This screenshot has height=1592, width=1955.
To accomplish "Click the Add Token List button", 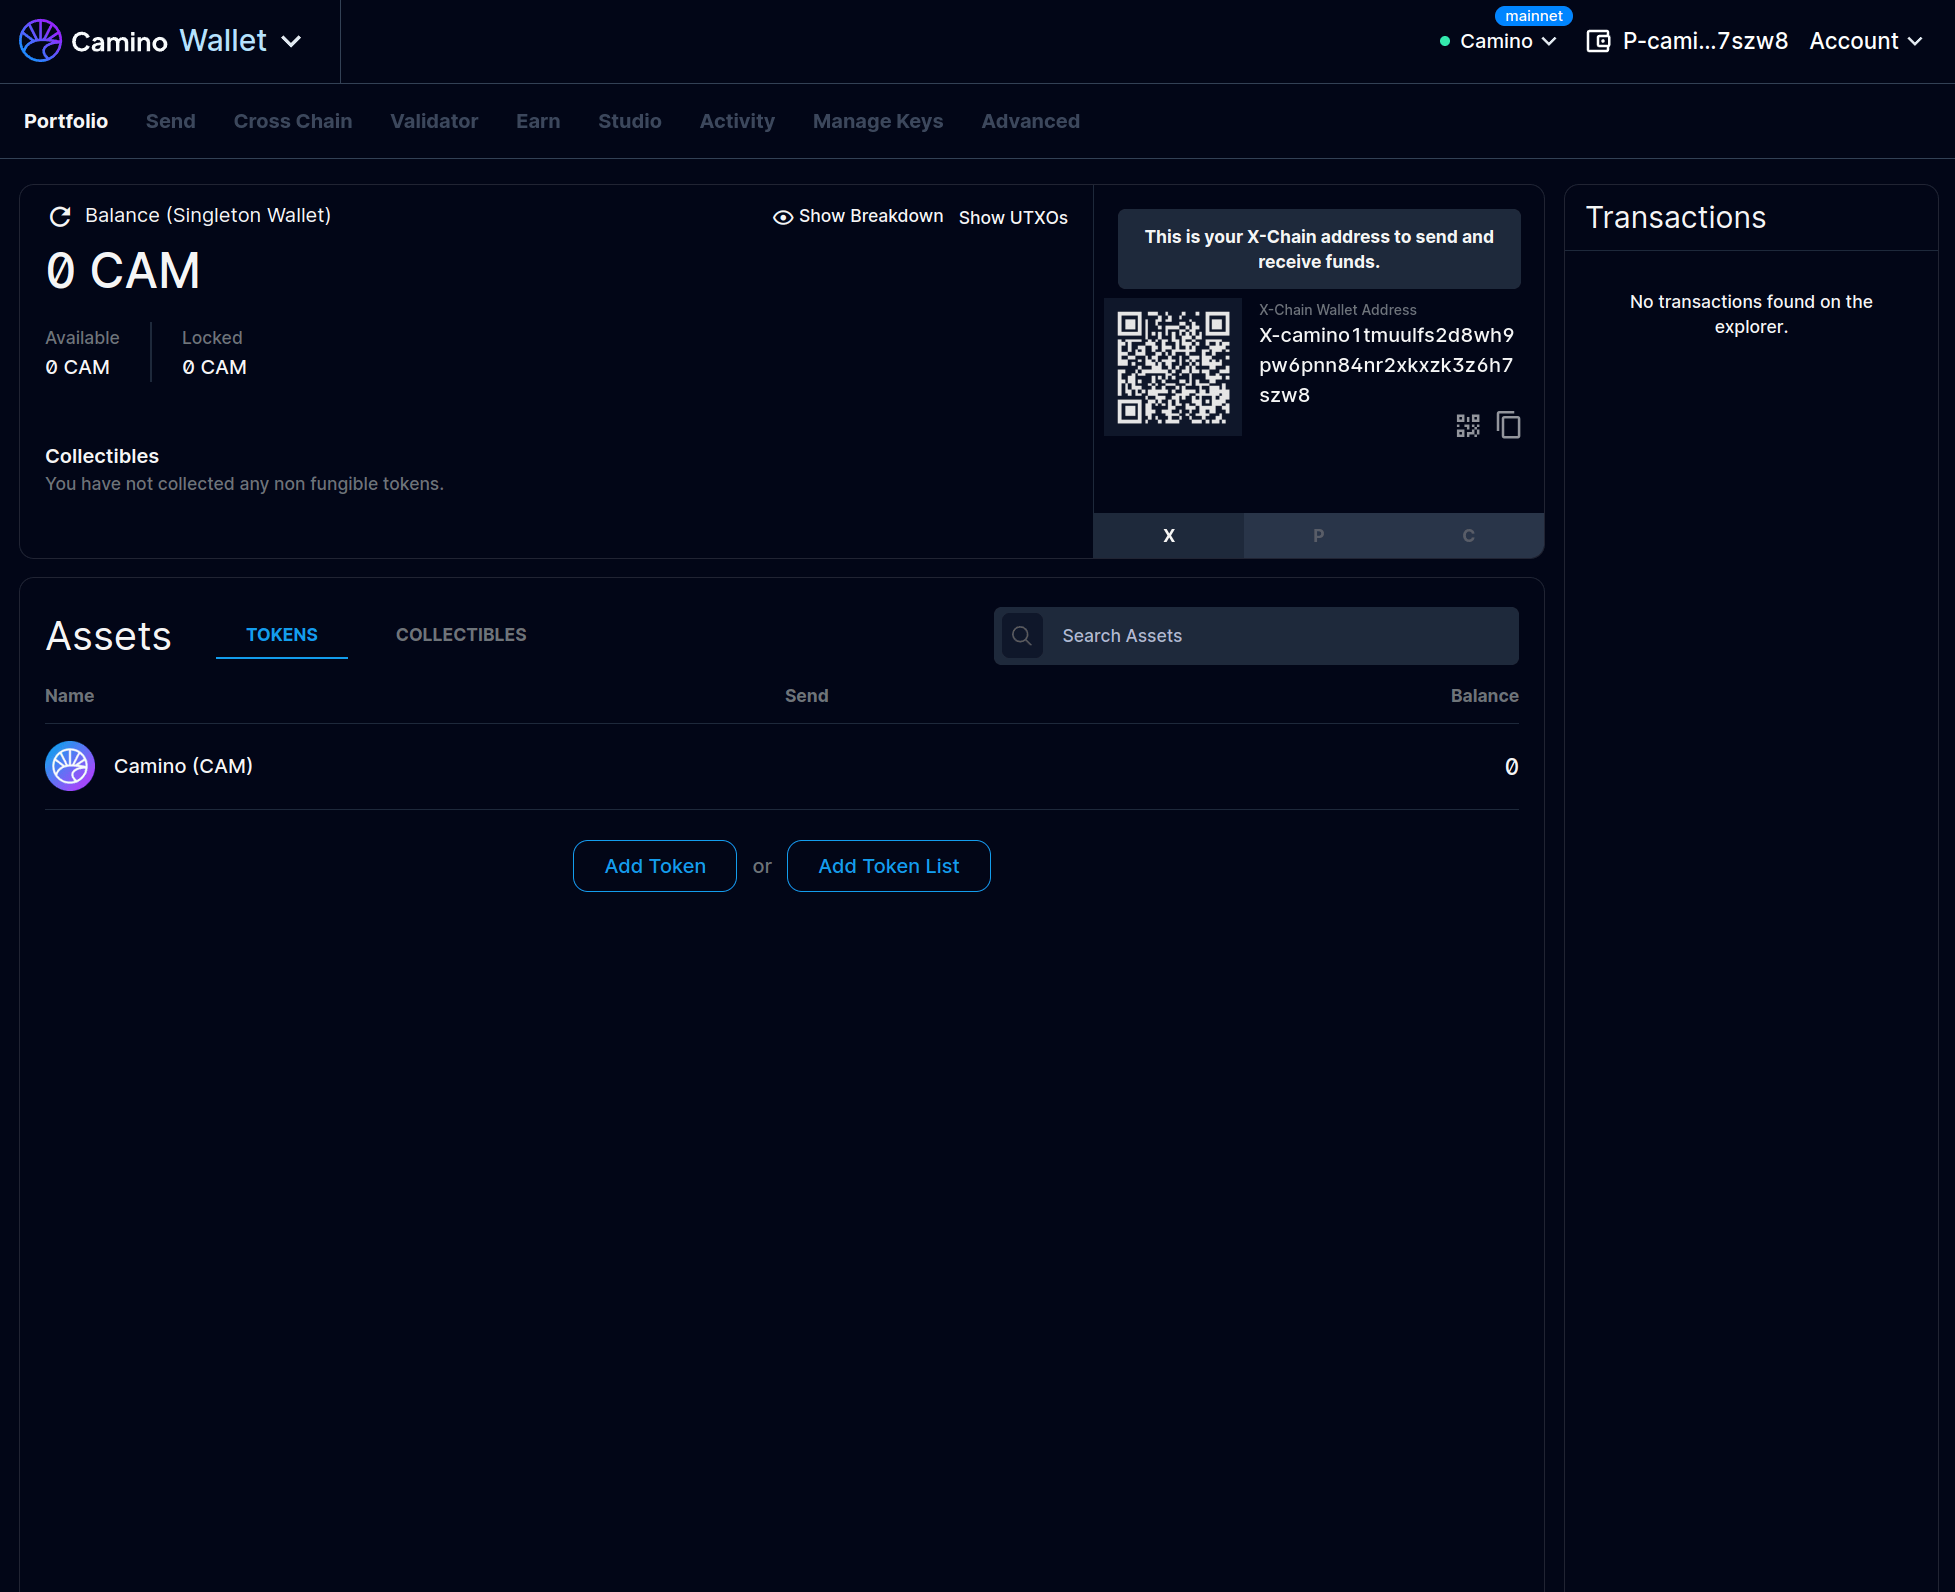I will point(888,866).
